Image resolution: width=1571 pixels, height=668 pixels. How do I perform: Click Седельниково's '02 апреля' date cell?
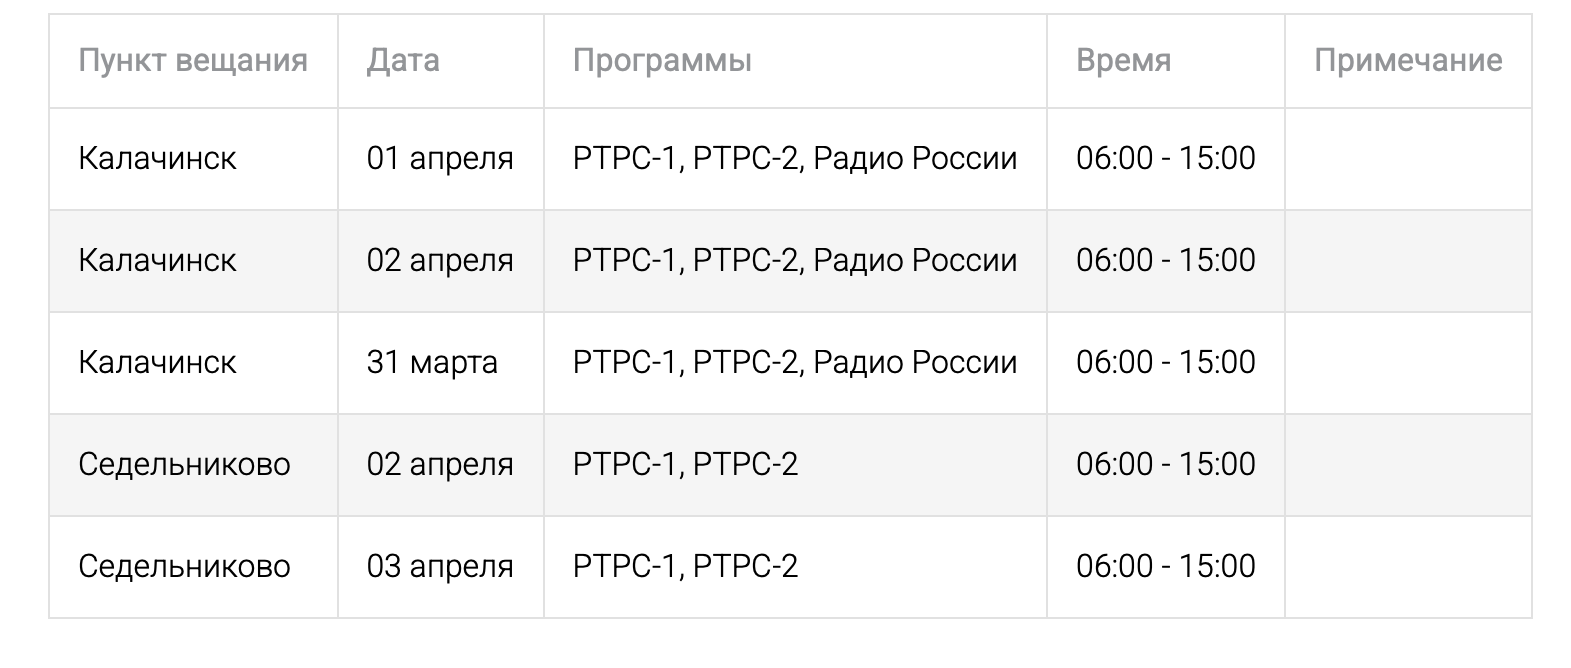tap(440, 464)
